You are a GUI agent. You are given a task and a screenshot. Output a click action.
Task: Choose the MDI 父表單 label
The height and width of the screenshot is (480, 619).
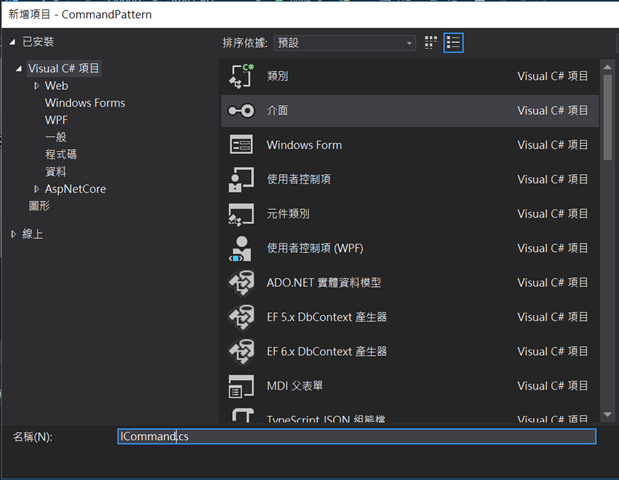(x=295, y=386)
